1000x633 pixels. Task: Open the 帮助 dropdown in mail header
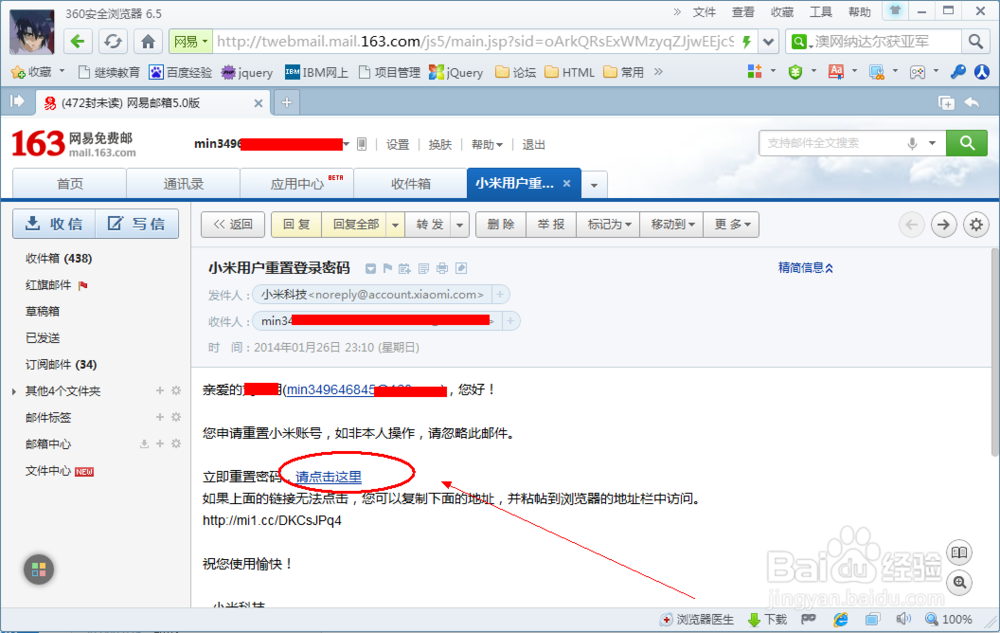point(487,145)
